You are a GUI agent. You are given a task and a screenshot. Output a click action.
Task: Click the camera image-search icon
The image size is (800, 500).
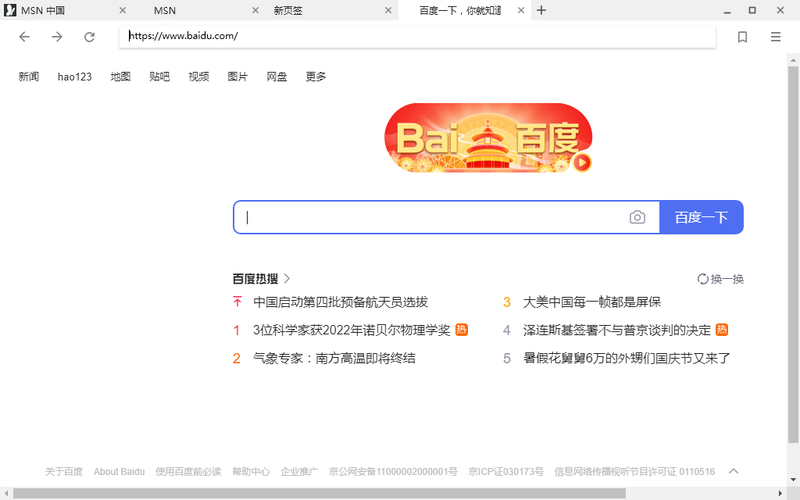[x=637, y=217]
